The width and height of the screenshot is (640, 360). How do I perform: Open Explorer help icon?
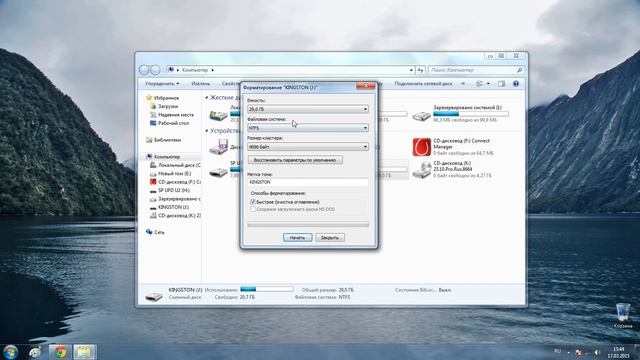516,84
